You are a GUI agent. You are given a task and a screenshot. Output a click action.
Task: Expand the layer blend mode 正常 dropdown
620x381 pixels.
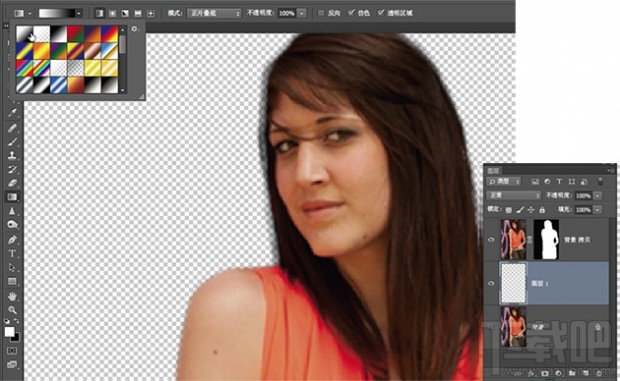(514, 195)
